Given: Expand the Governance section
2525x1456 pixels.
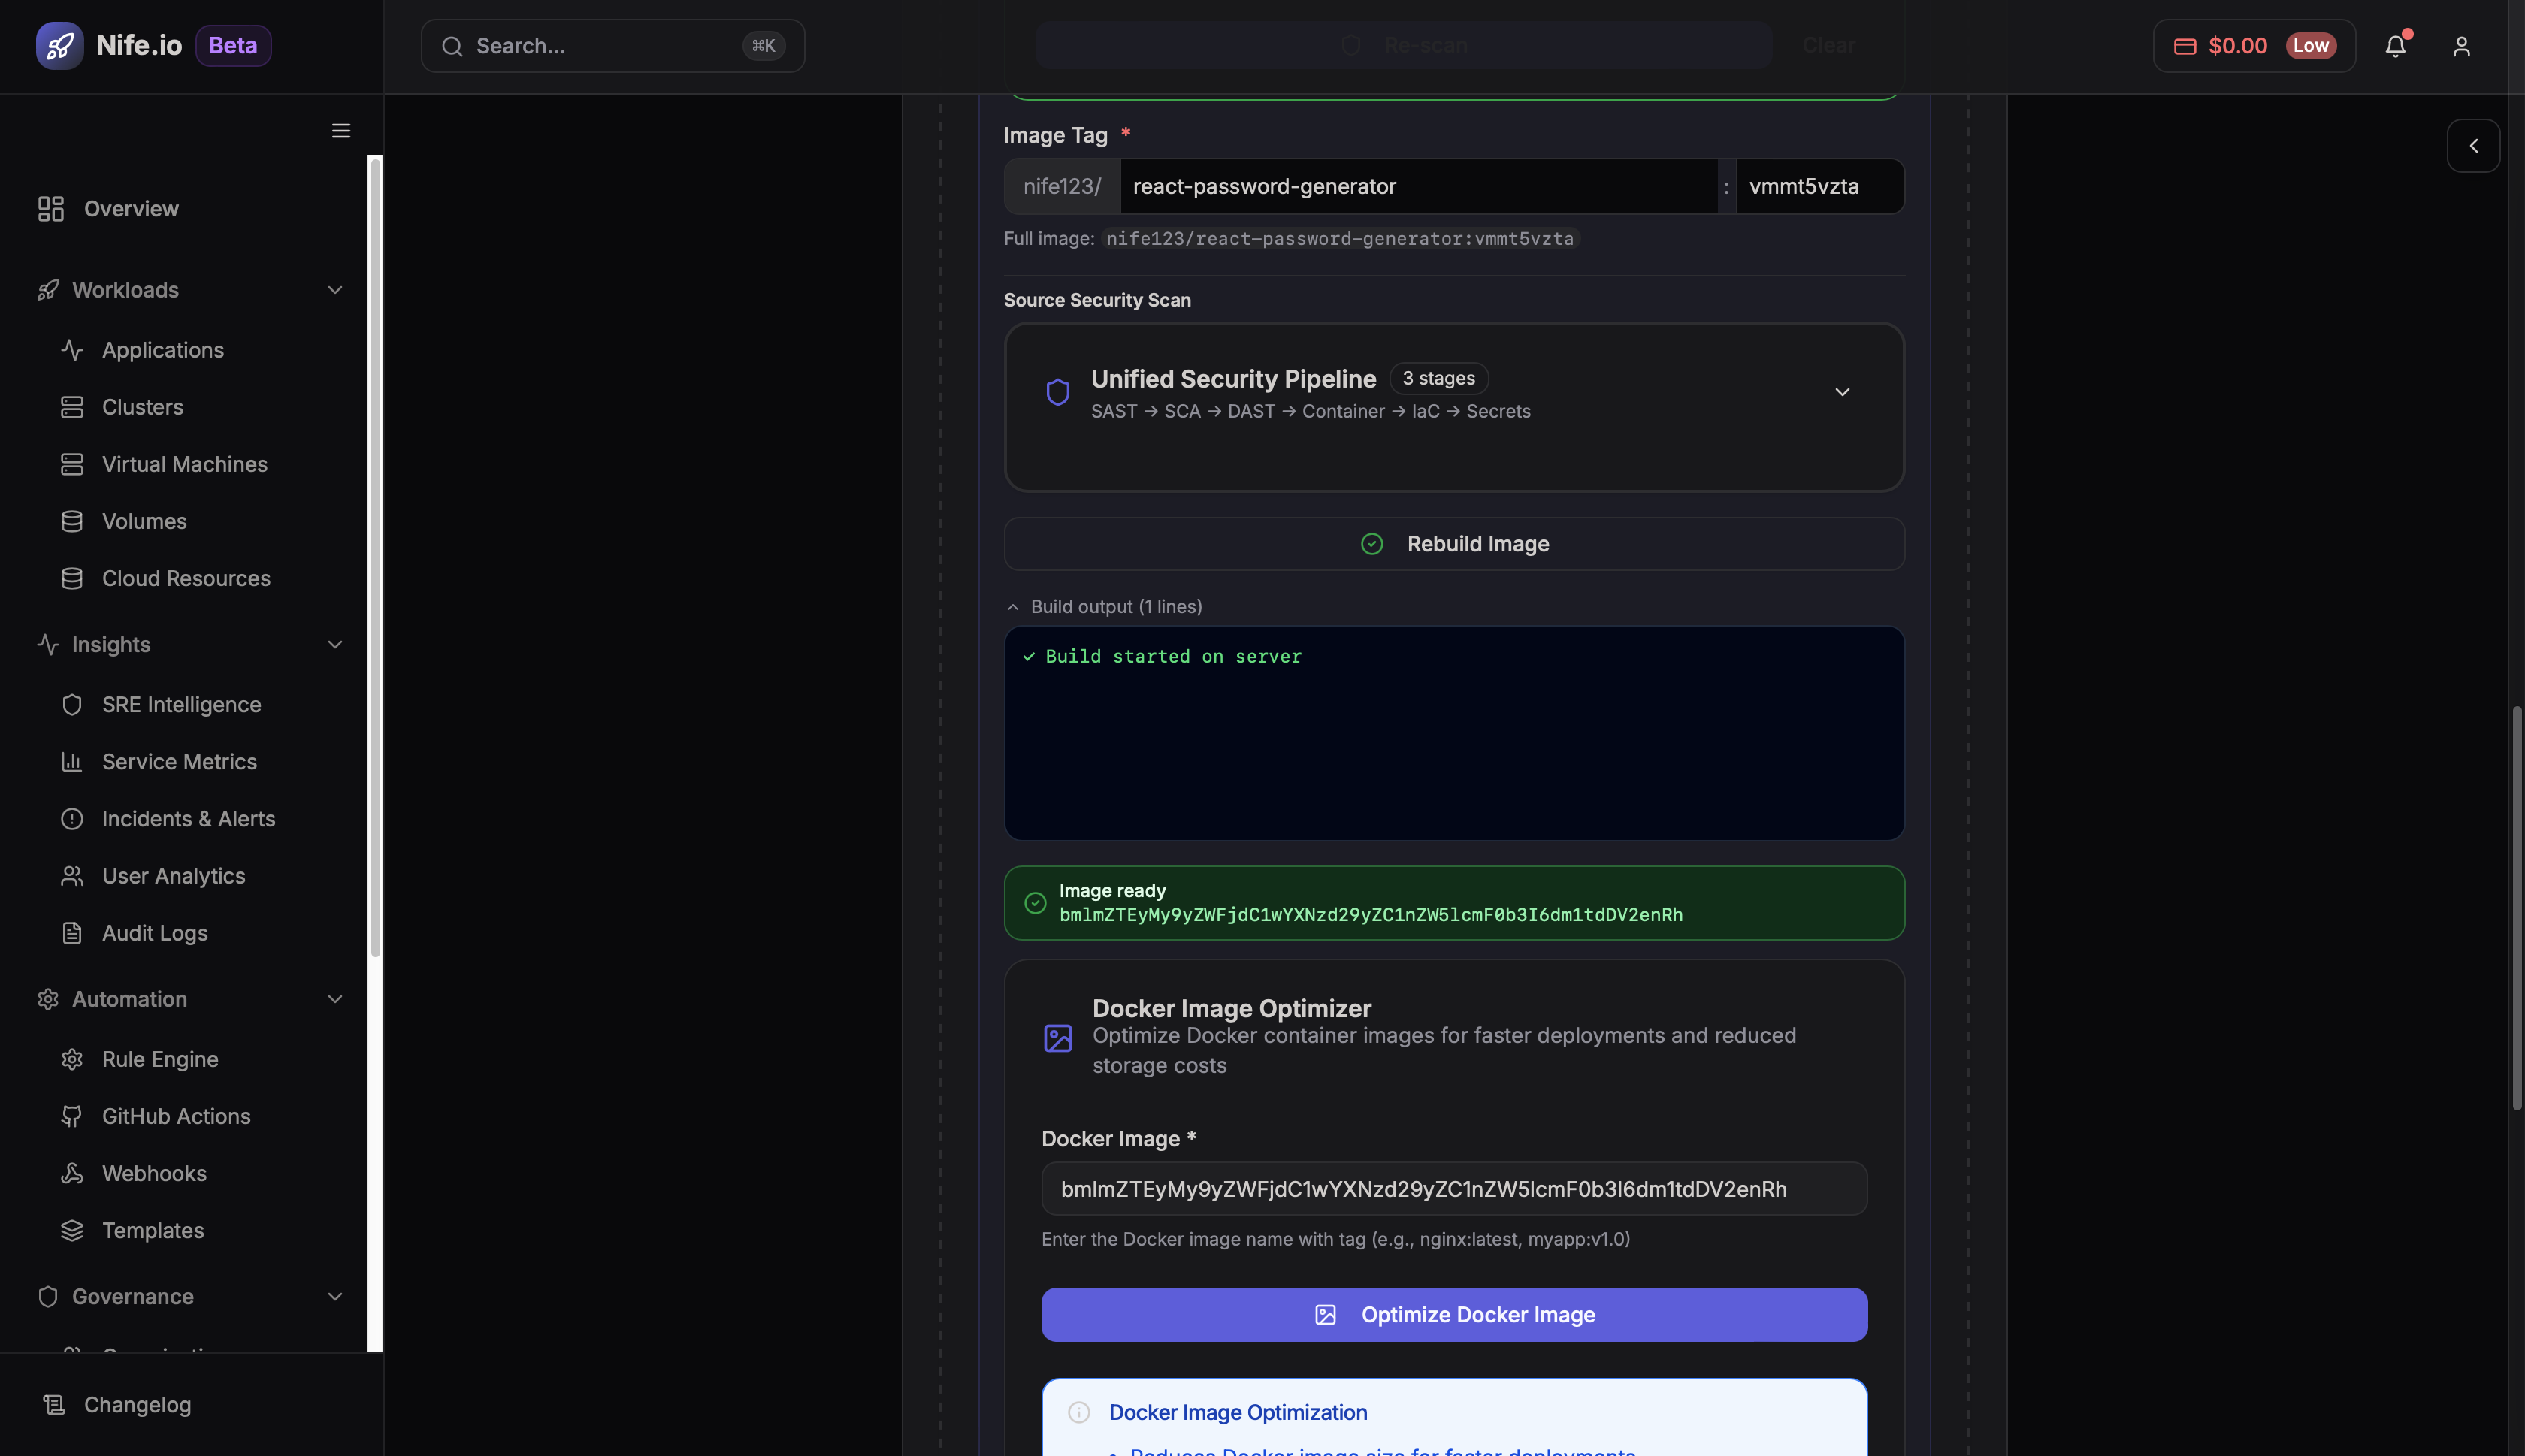Looking at the screenshot, I should tap(334, 1296).
